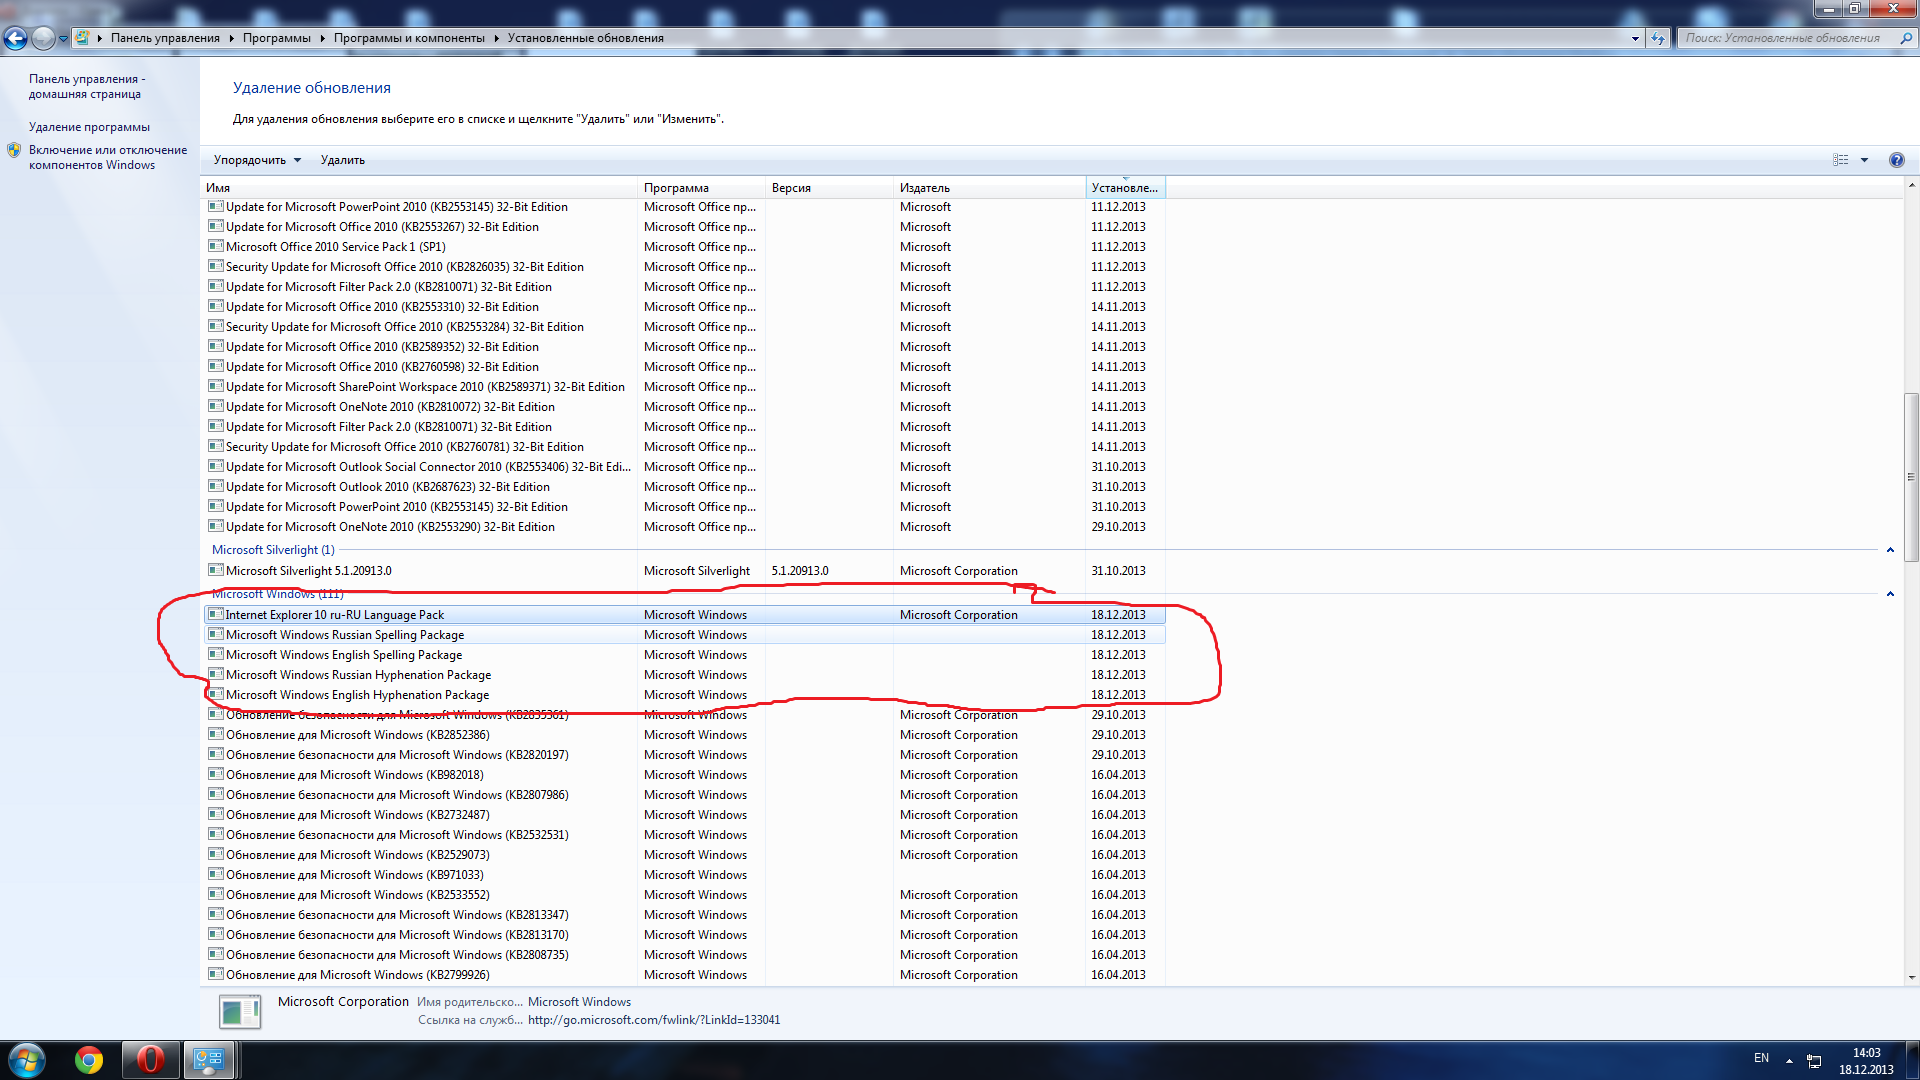The height and width of the screenshot is (1080, 1920).
Task: Click the search magnifier icon
Action: 1905,38
